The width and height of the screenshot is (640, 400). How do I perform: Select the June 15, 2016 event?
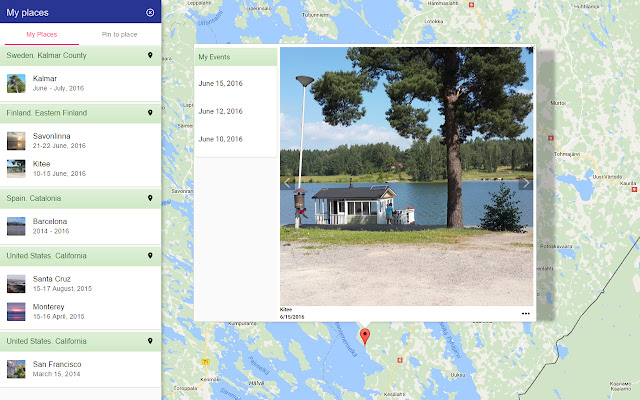[220, 83]
